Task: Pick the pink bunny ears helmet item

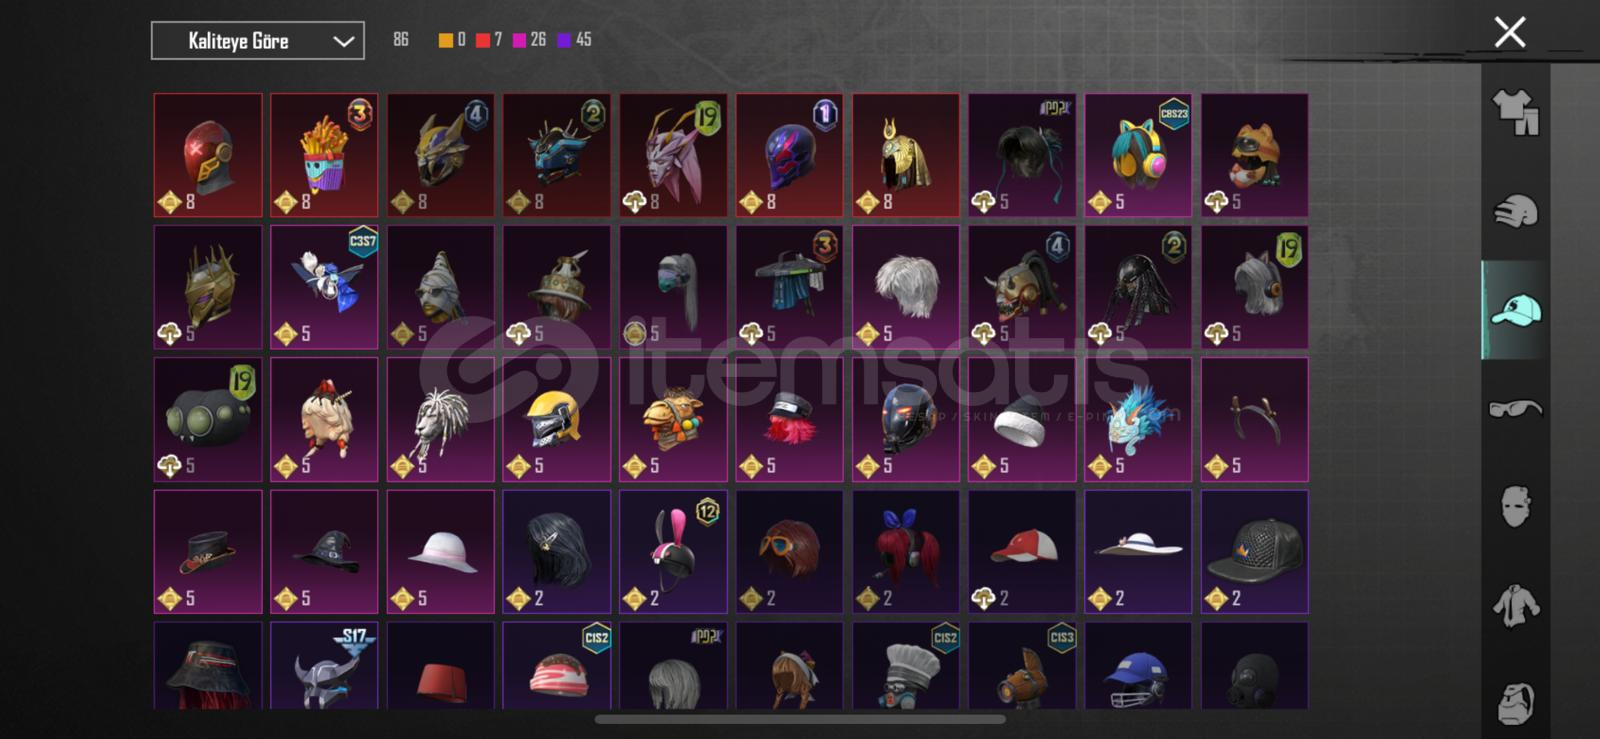Action: [x=673, y=551]
